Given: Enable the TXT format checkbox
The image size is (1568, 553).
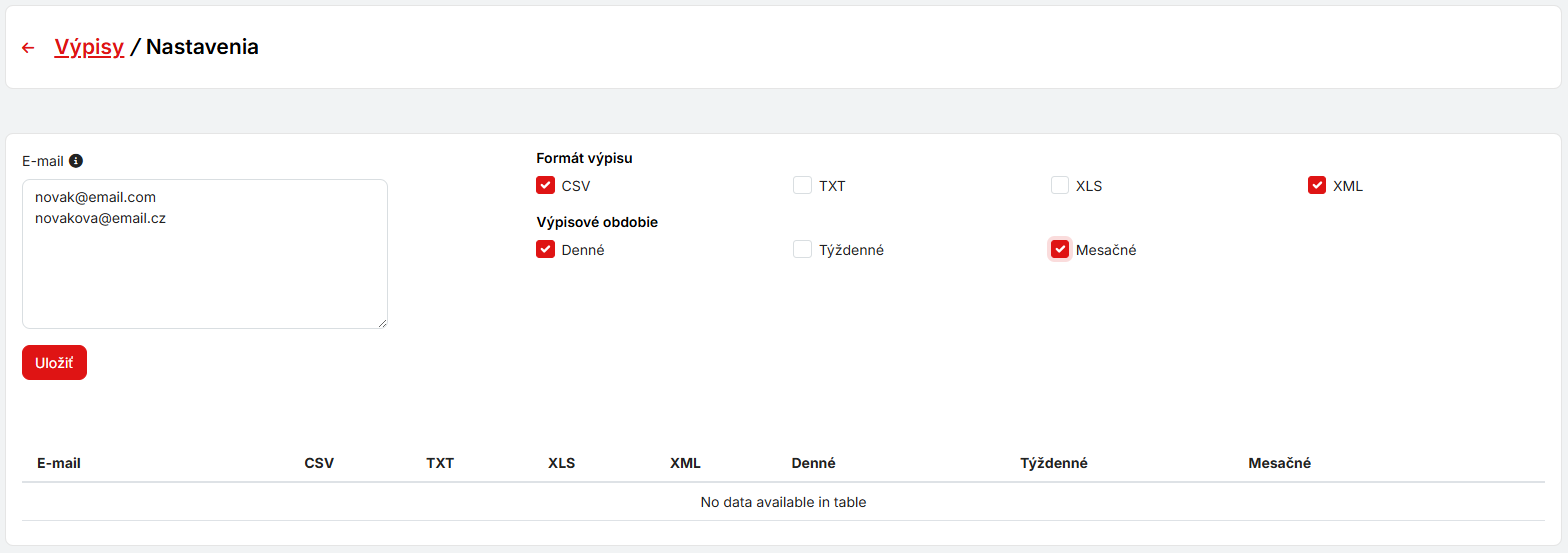Looking at the screenshot, I should click(802, 185).
